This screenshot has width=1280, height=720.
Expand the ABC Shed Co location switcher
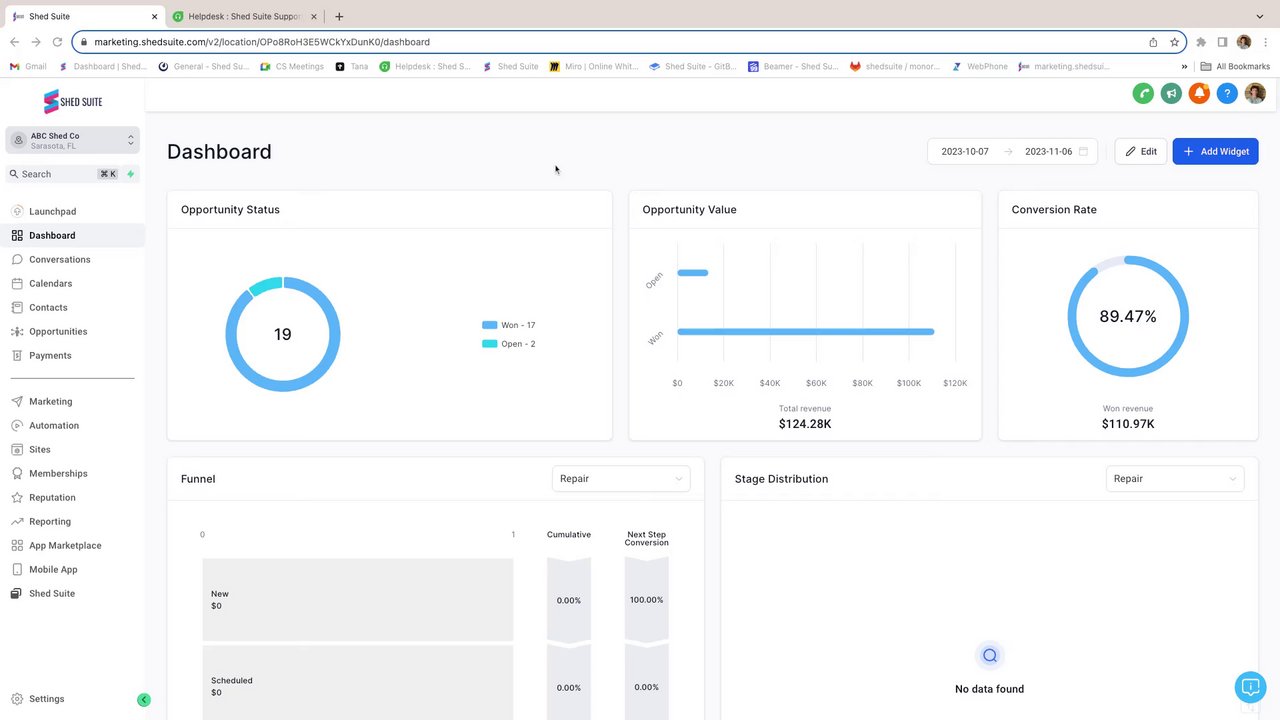[x=72, y=141]
